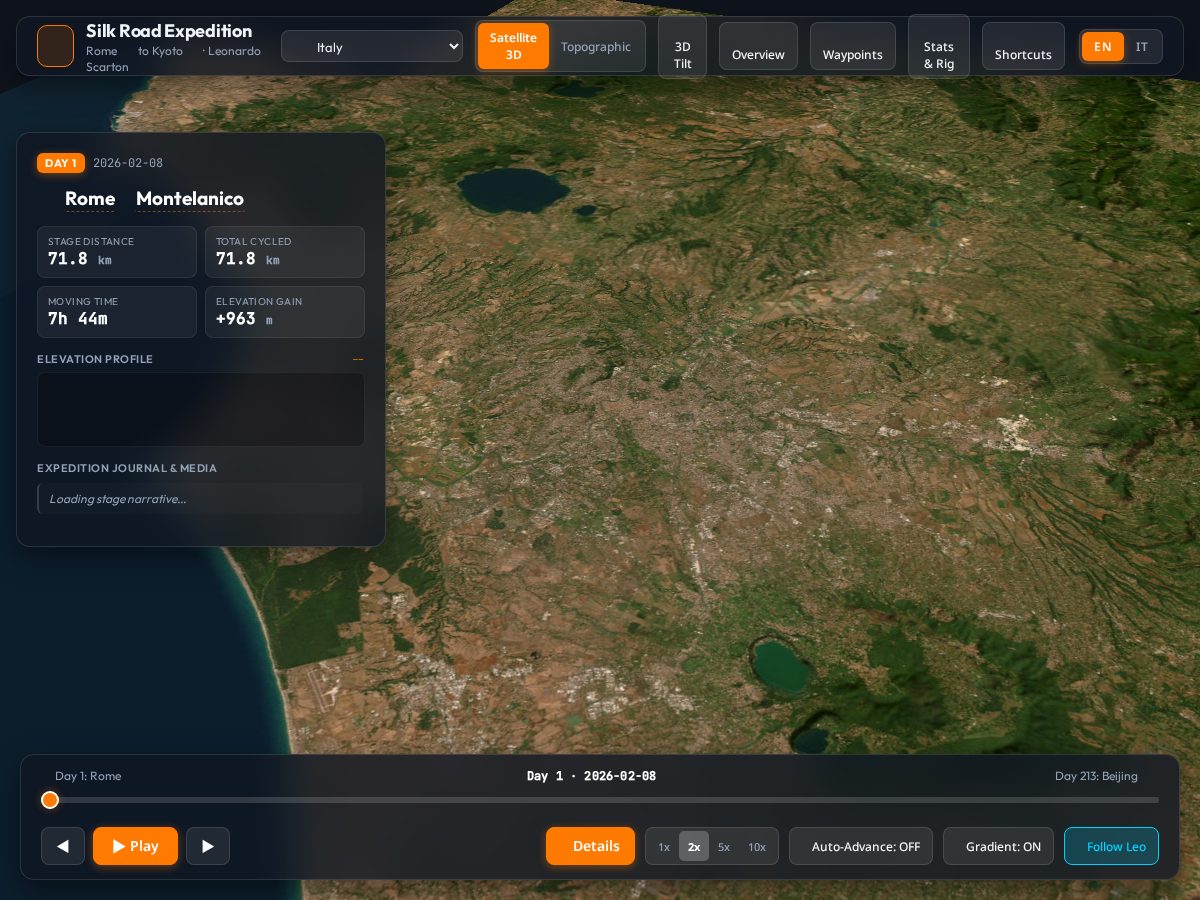Switch to Satellite 3D map mode
Screen dimensions: 1200x900
513,46
